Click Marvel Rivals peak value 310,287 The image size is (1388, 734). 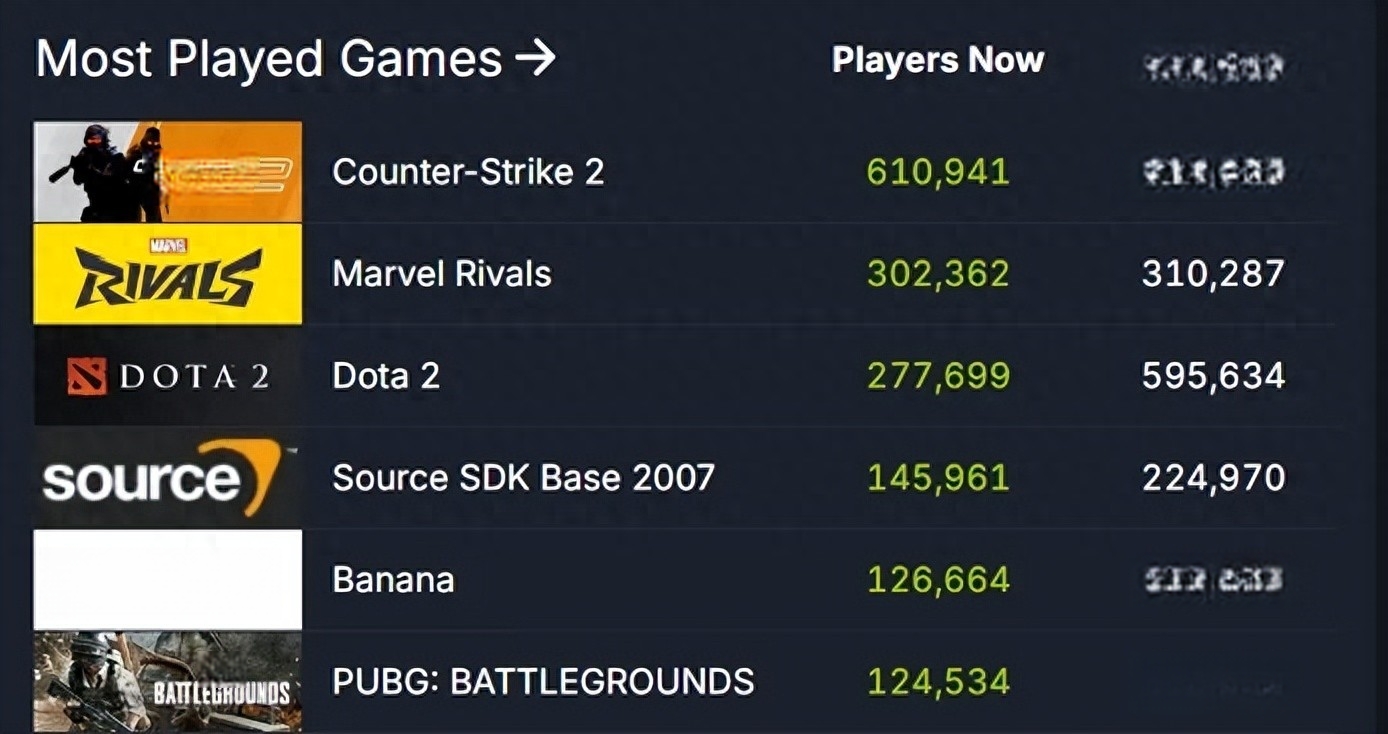pyautogui.click(x=1213, y=274)
